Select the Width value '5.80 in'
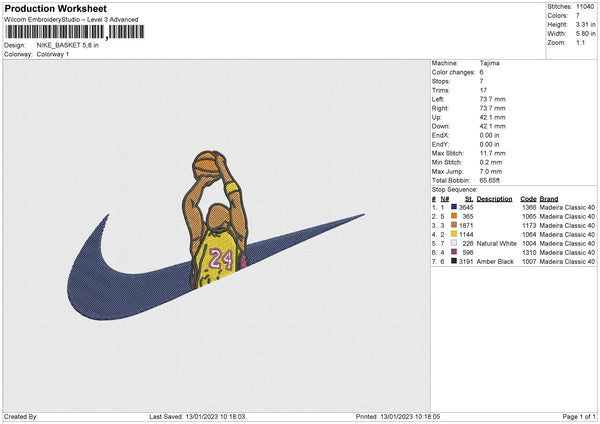 point(585,34)
